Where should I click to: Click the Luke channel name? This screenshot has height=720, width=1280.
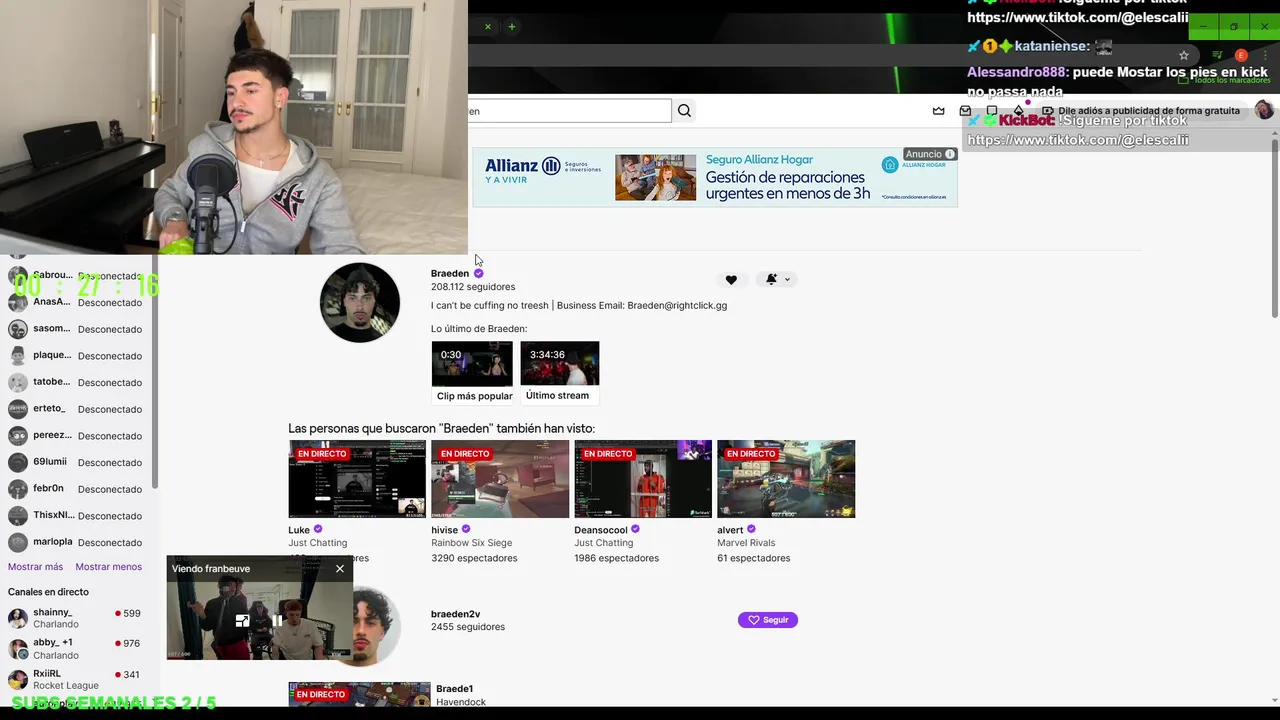(299, 530)
